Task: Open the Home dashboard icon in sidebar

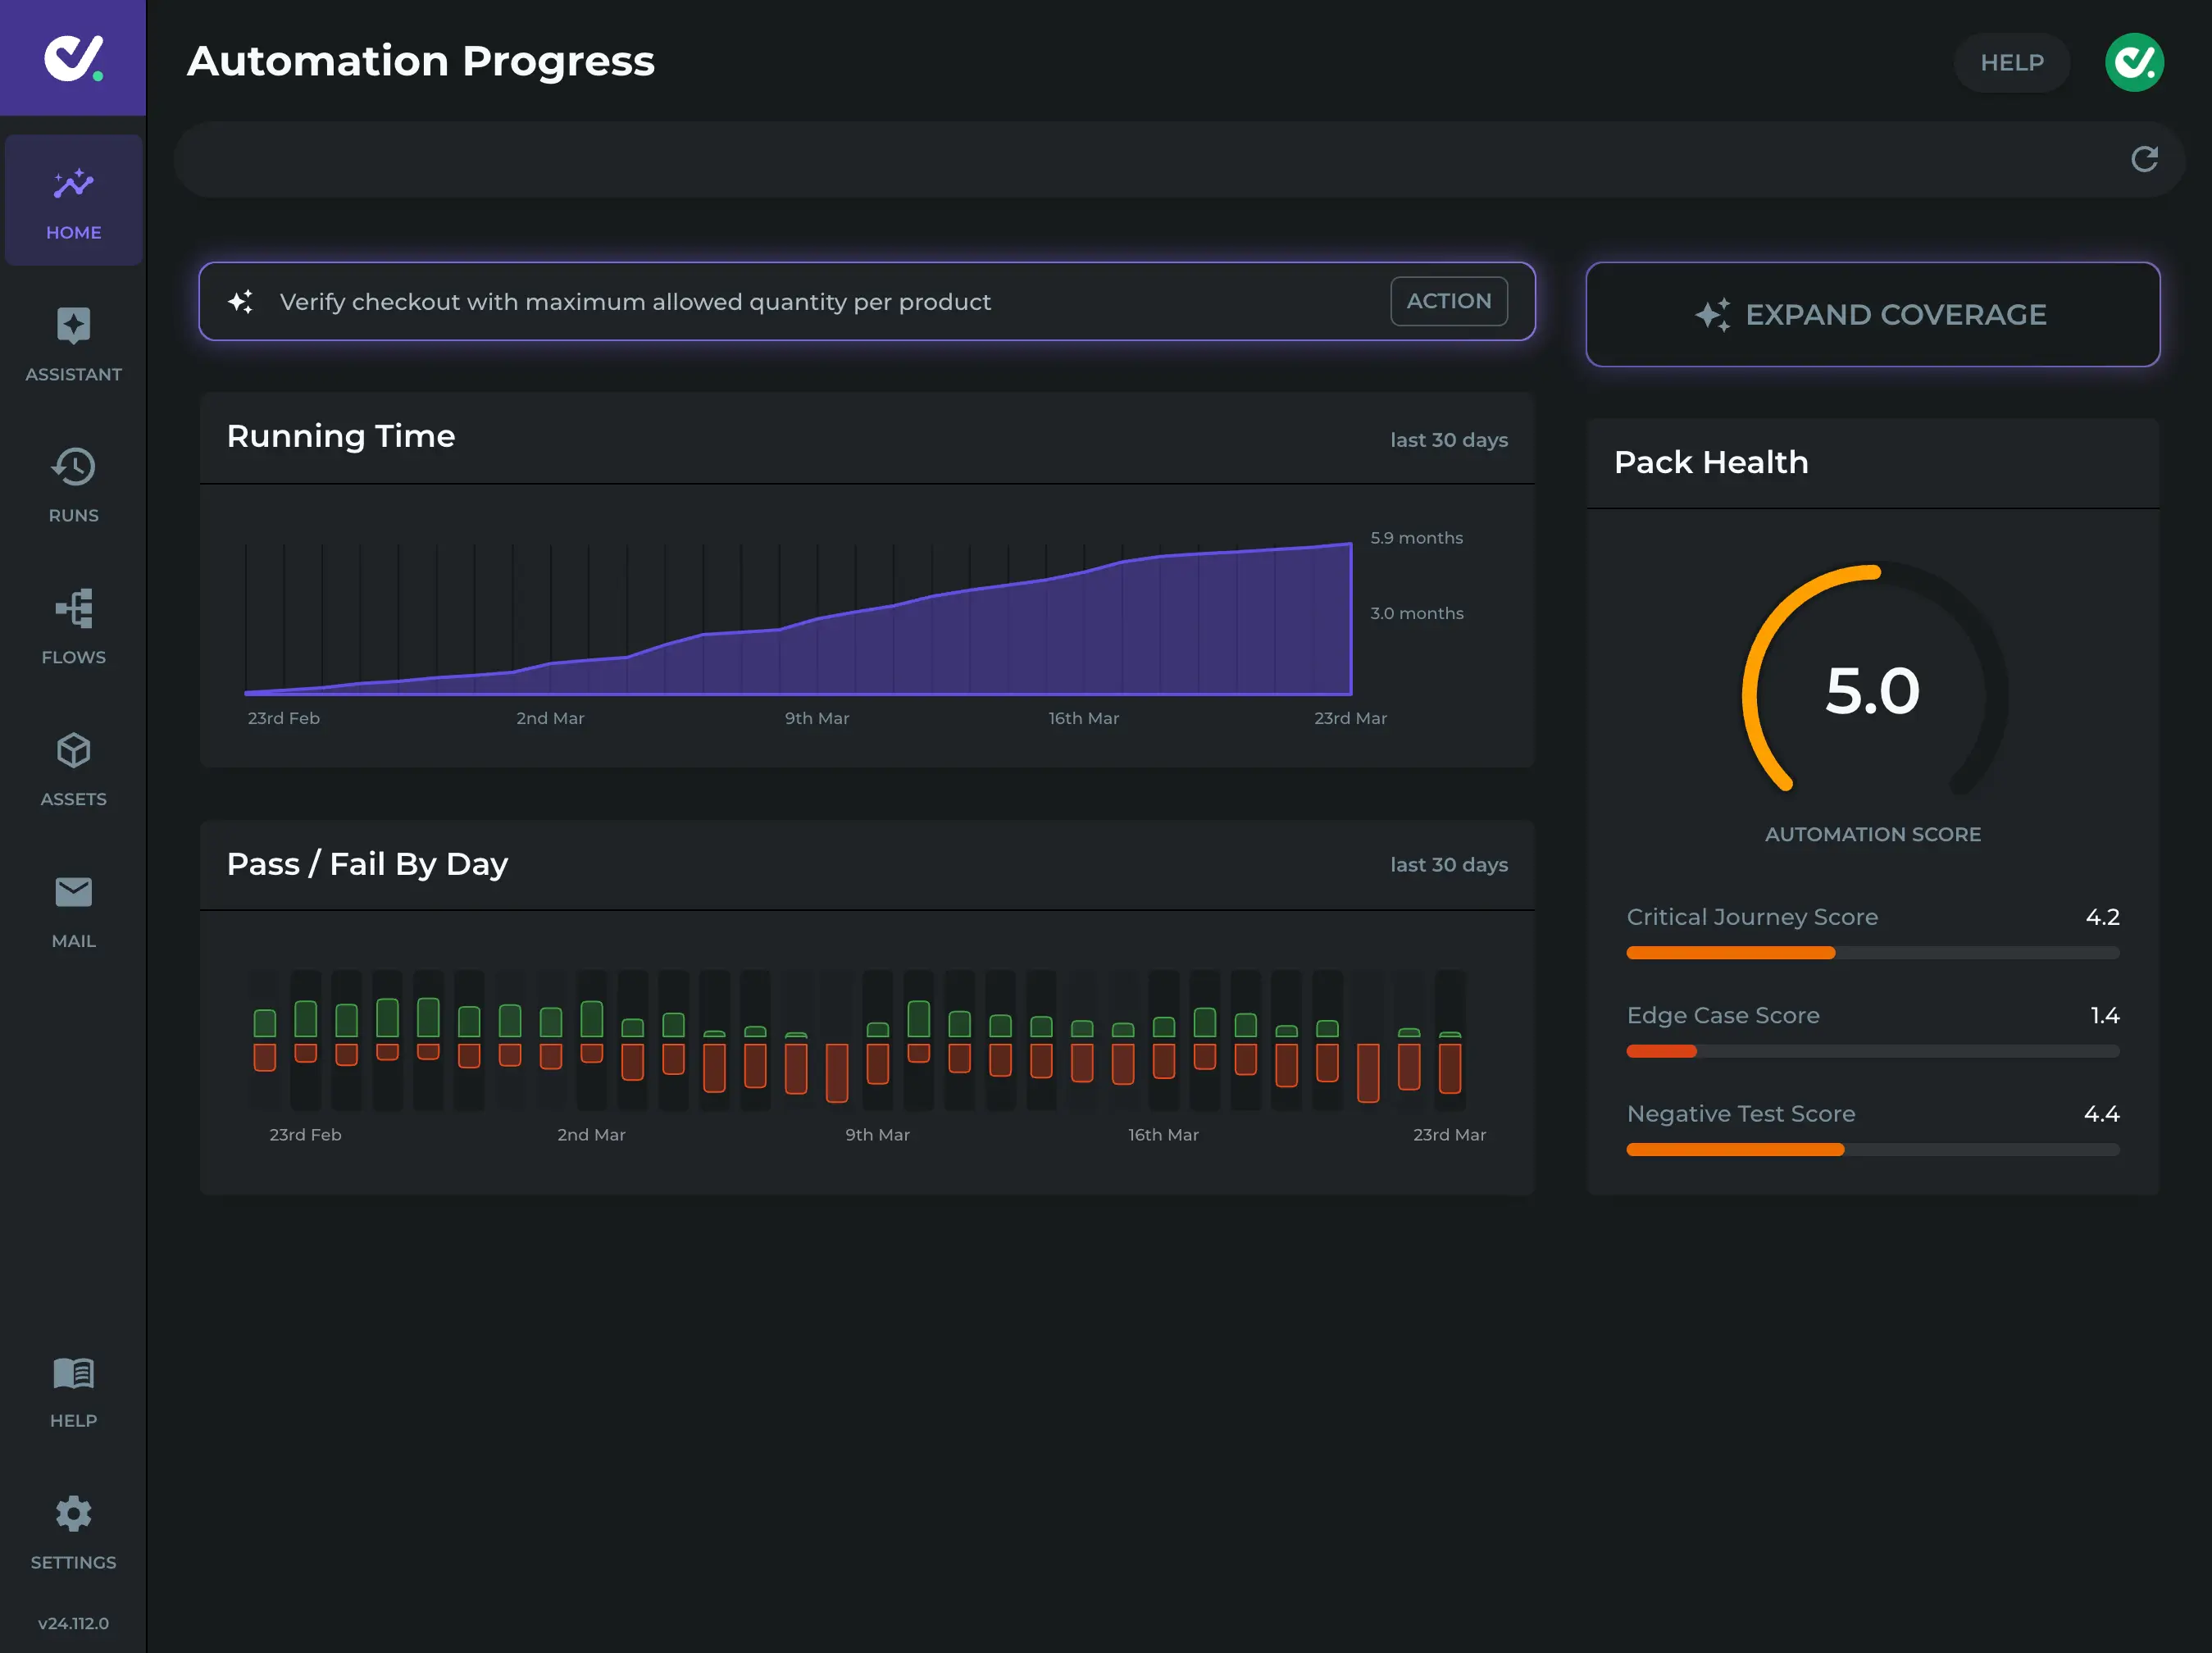Action: 73,184
